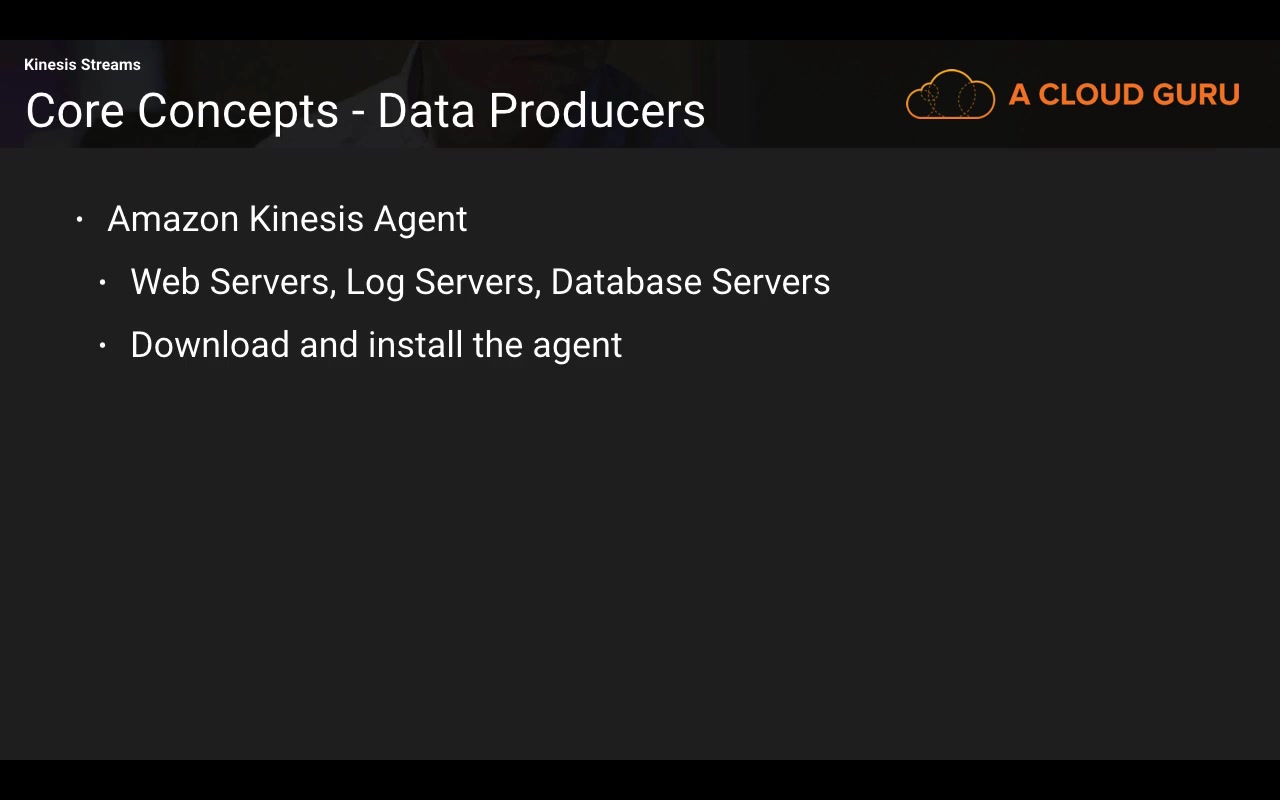
Task: Click the dash in the slide title
Action: click(358, 112)
